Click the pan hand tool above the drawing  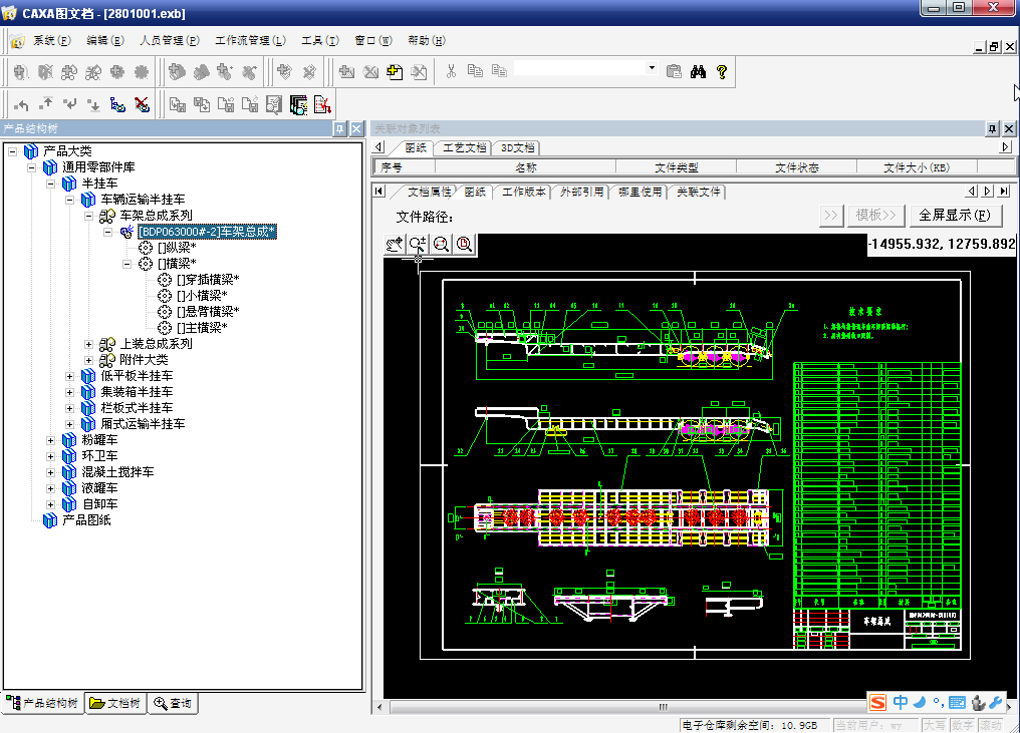(395, 244)
